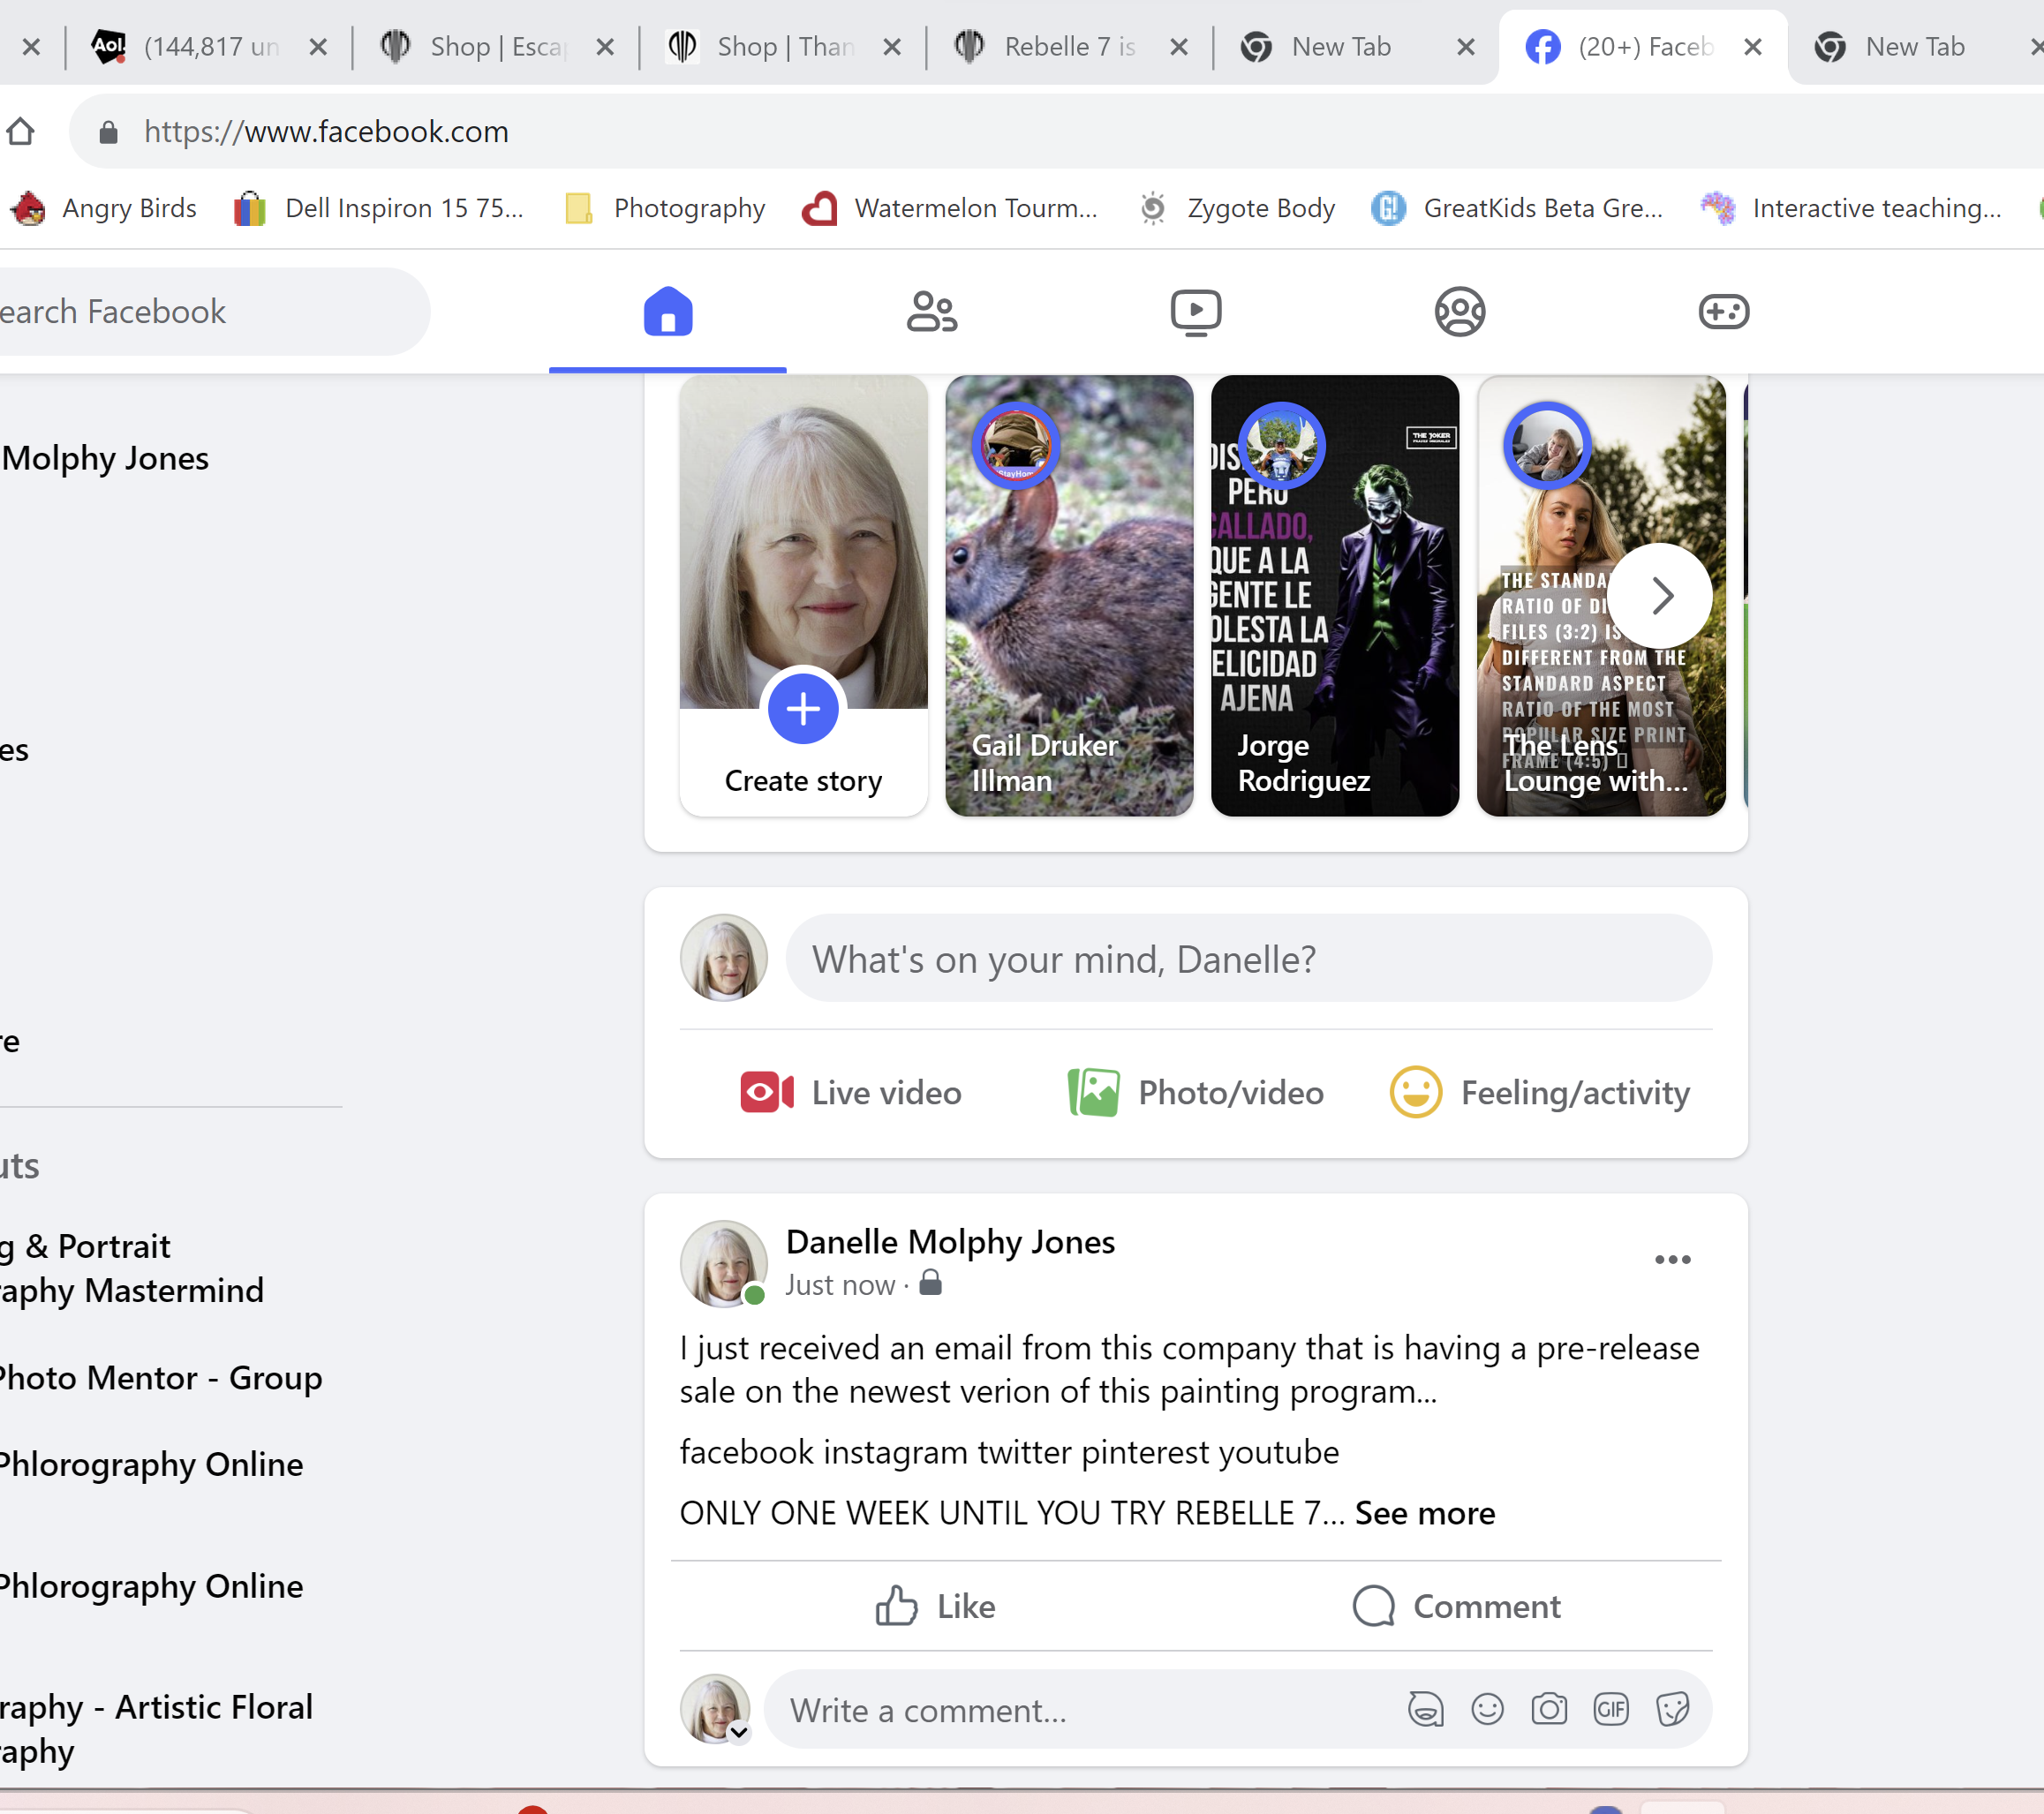
Task: Click the avatar sticker icon in comment box
Action: [1425, 1709]
